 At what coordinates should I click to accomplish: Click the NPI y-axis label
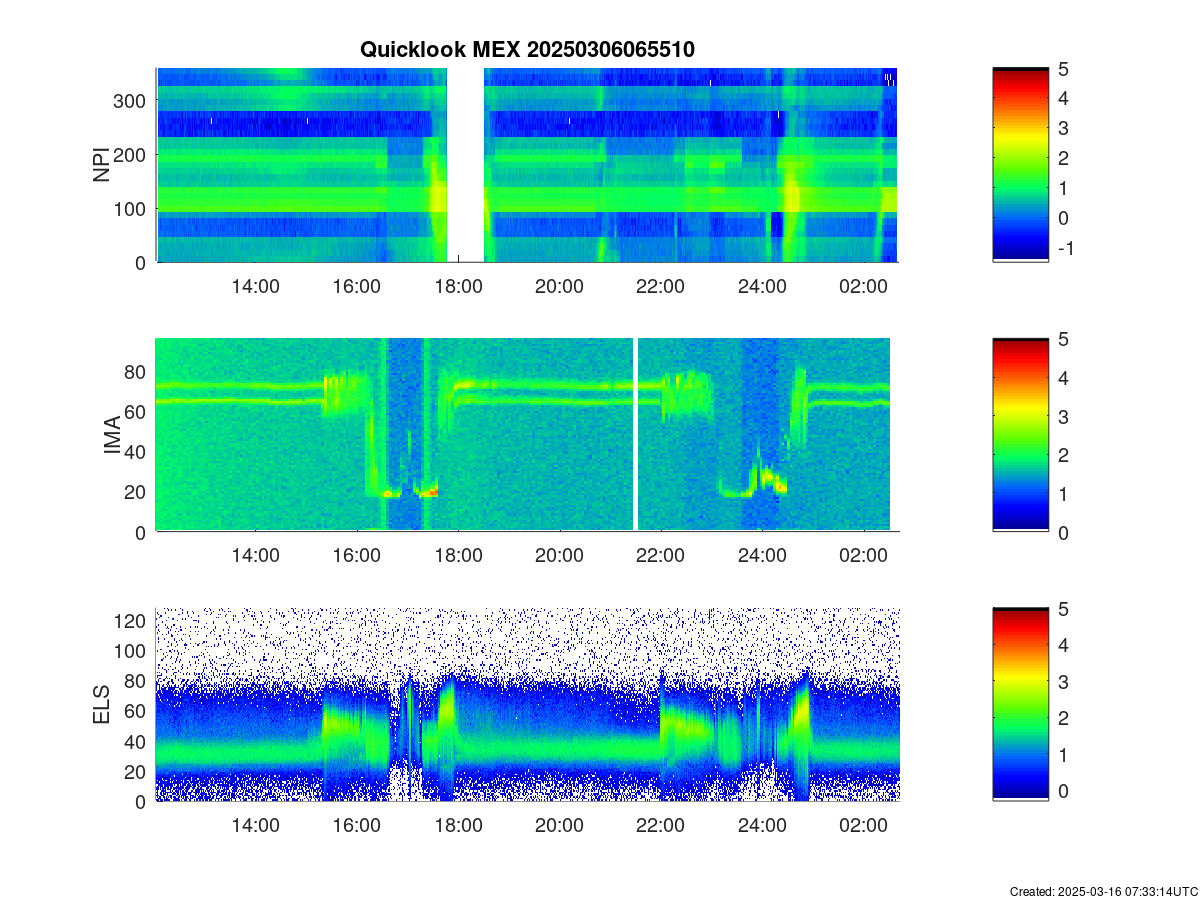(x=102, y=165)
